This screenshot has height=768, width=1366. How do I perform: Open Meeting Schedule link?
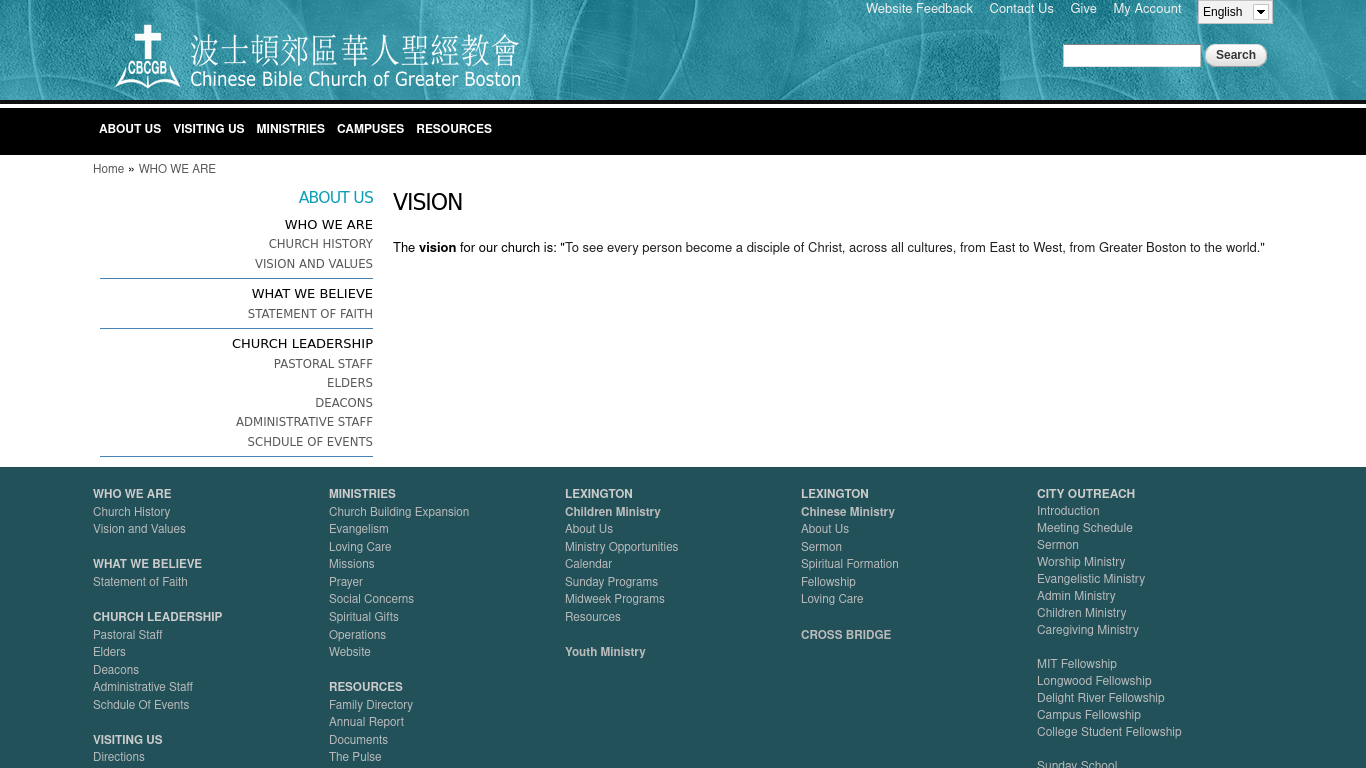[1085, 528]
